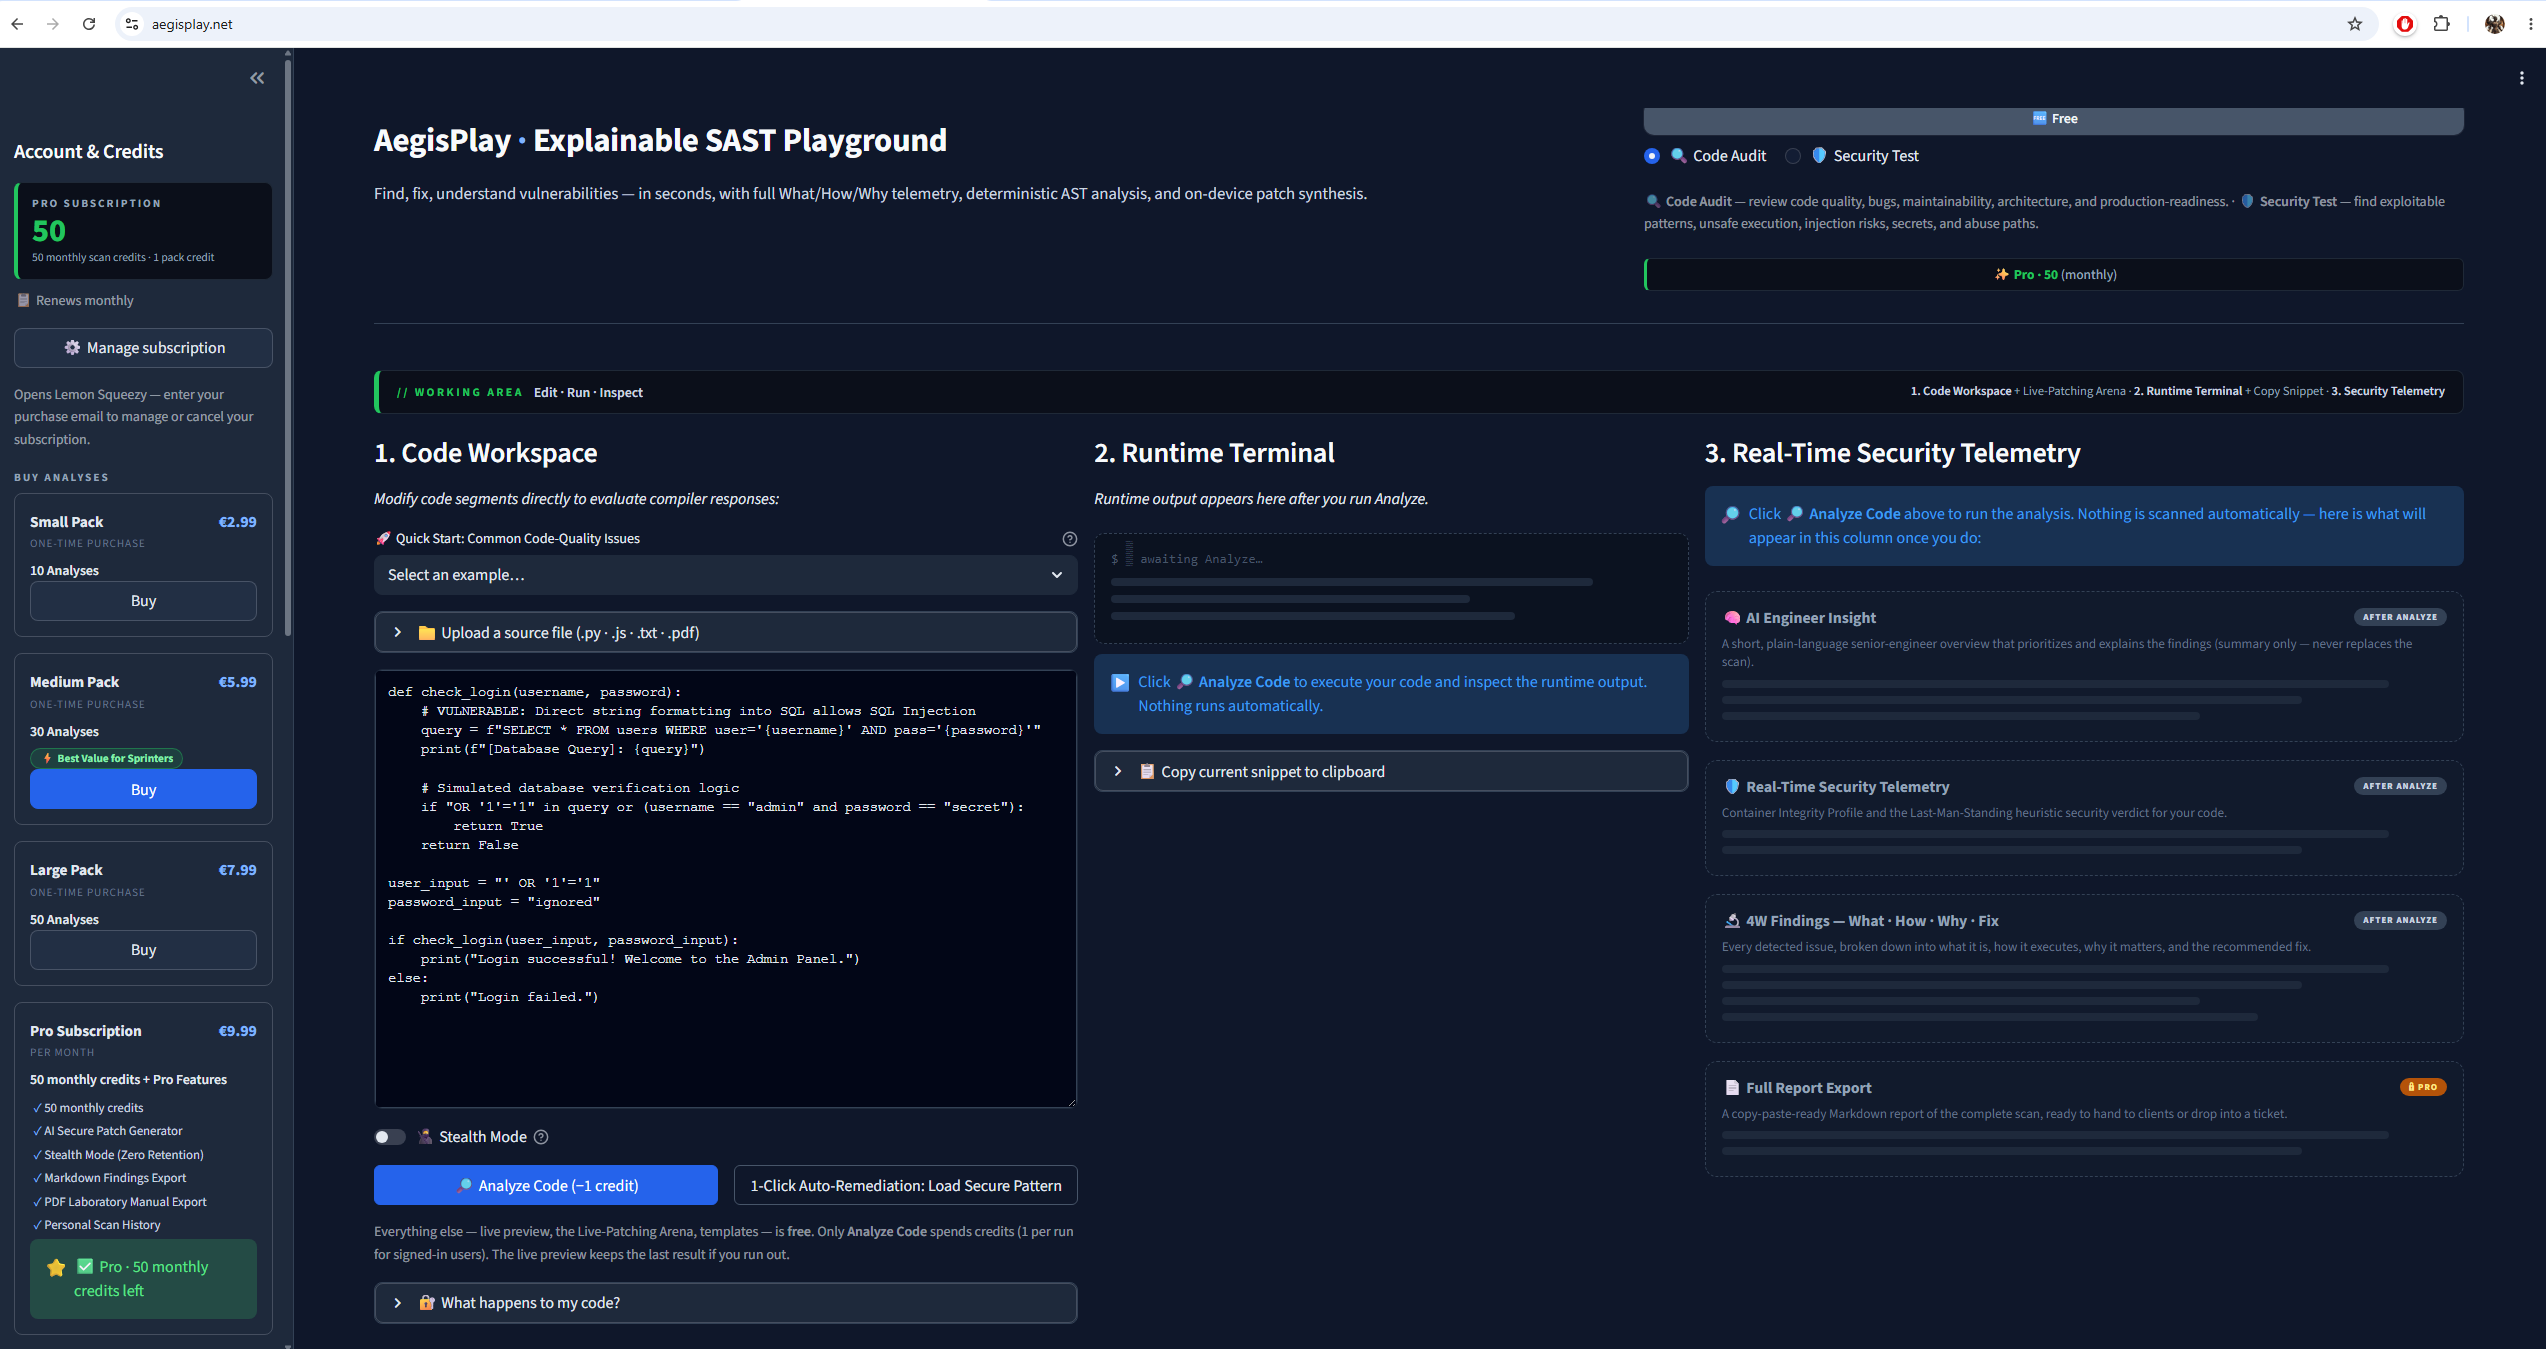Click the 'Edit · Run · Inspect' label
The width and height of the screenshot is (2546, 1349).
pyautogui.click(x=588, y=393)
